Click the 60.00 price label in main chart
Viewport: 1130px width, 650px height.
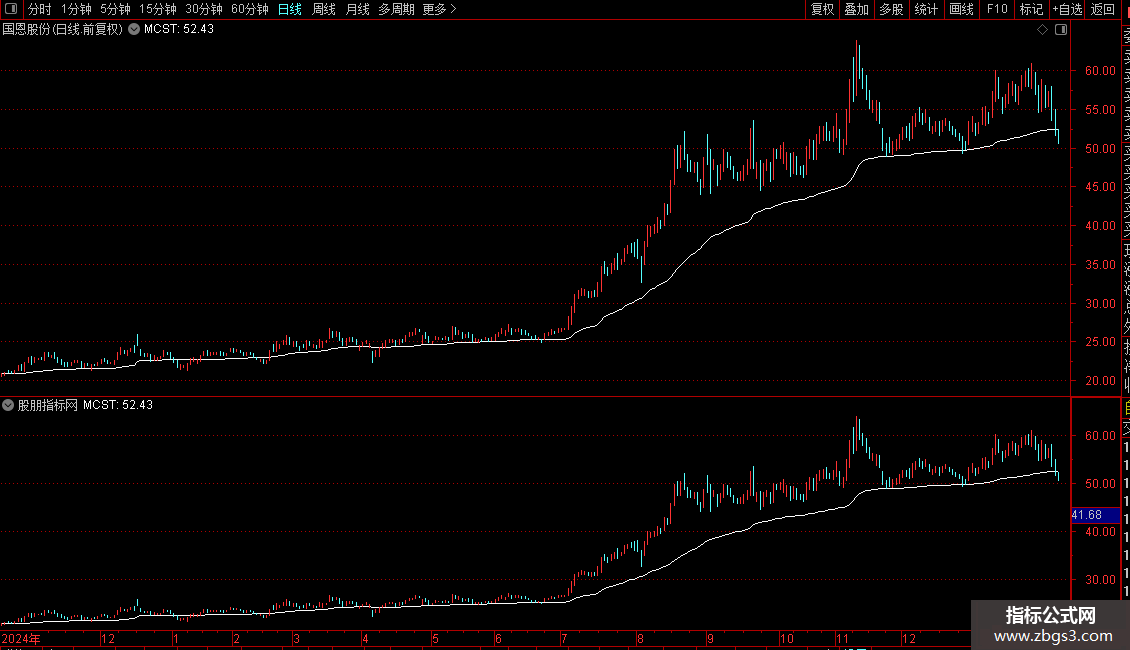tap(1100, 71)
